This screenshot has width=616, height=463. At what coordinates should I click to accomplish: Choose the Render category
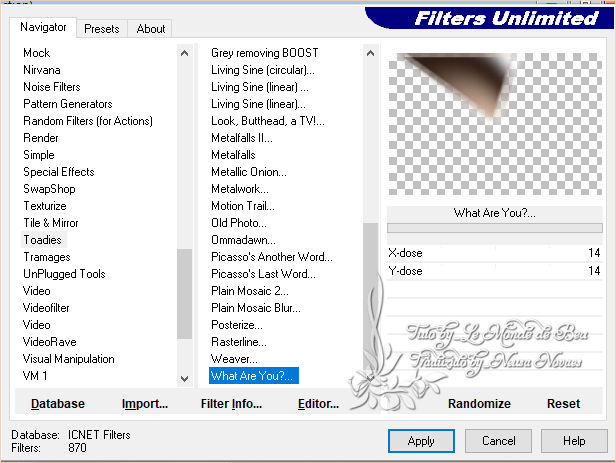click(x=41, y=138)
